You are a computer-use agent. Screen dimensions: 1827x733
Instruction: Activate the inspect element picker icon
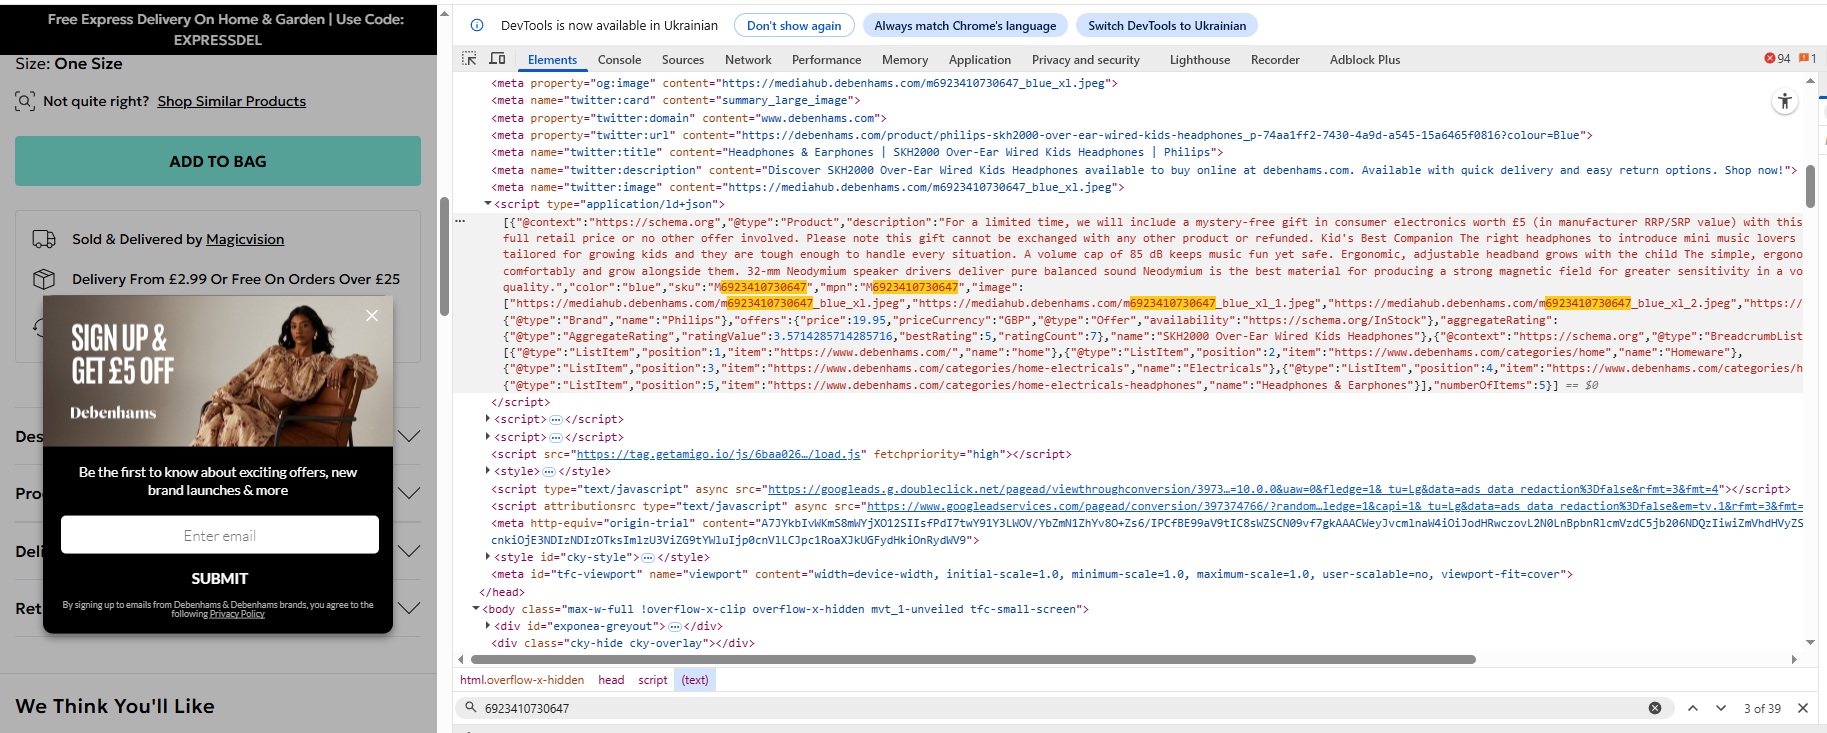coord(469,59)
